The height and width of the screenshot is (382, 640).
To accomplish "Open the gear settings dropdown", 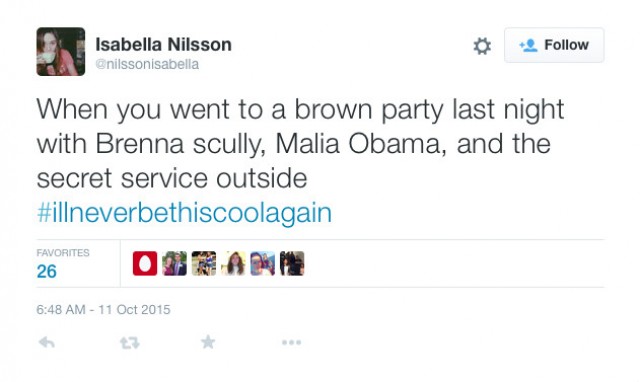I will click(482, 46).
